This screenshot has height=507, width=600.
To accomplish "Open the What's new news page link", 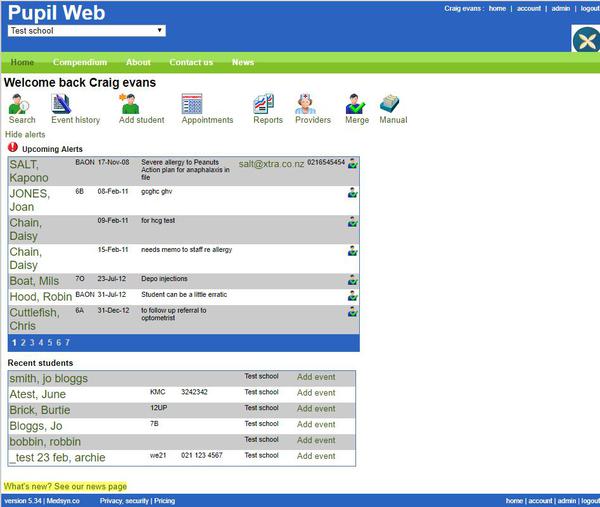I will click(x=65, y=485).
